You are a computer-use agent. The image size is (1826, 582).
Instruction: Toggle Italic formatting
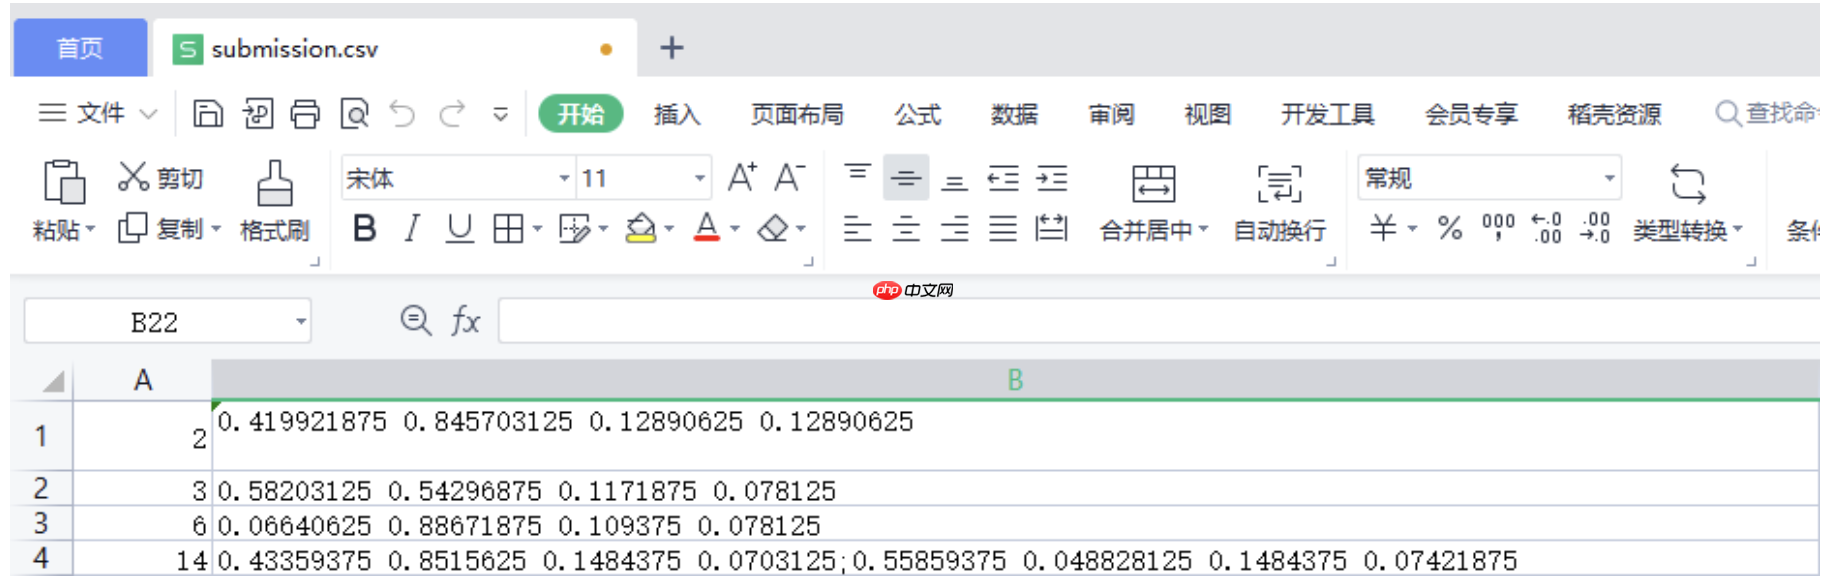411,229
